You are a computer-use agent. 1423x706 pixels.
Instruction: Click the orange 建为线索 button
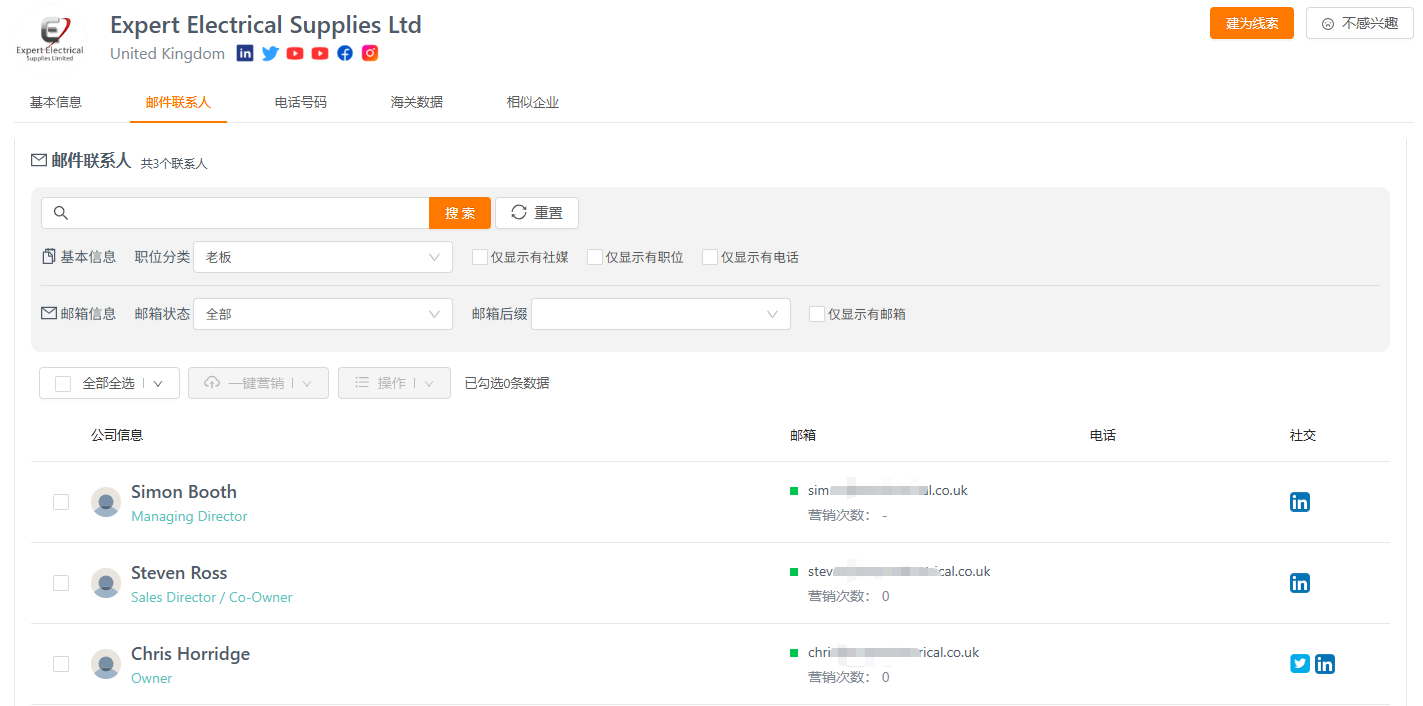pyautogui.click(x=1252, y=23)
